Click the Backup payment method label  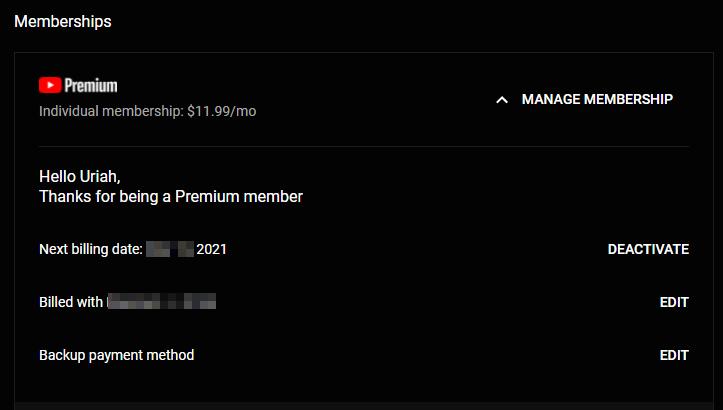(x=117, y=355)
